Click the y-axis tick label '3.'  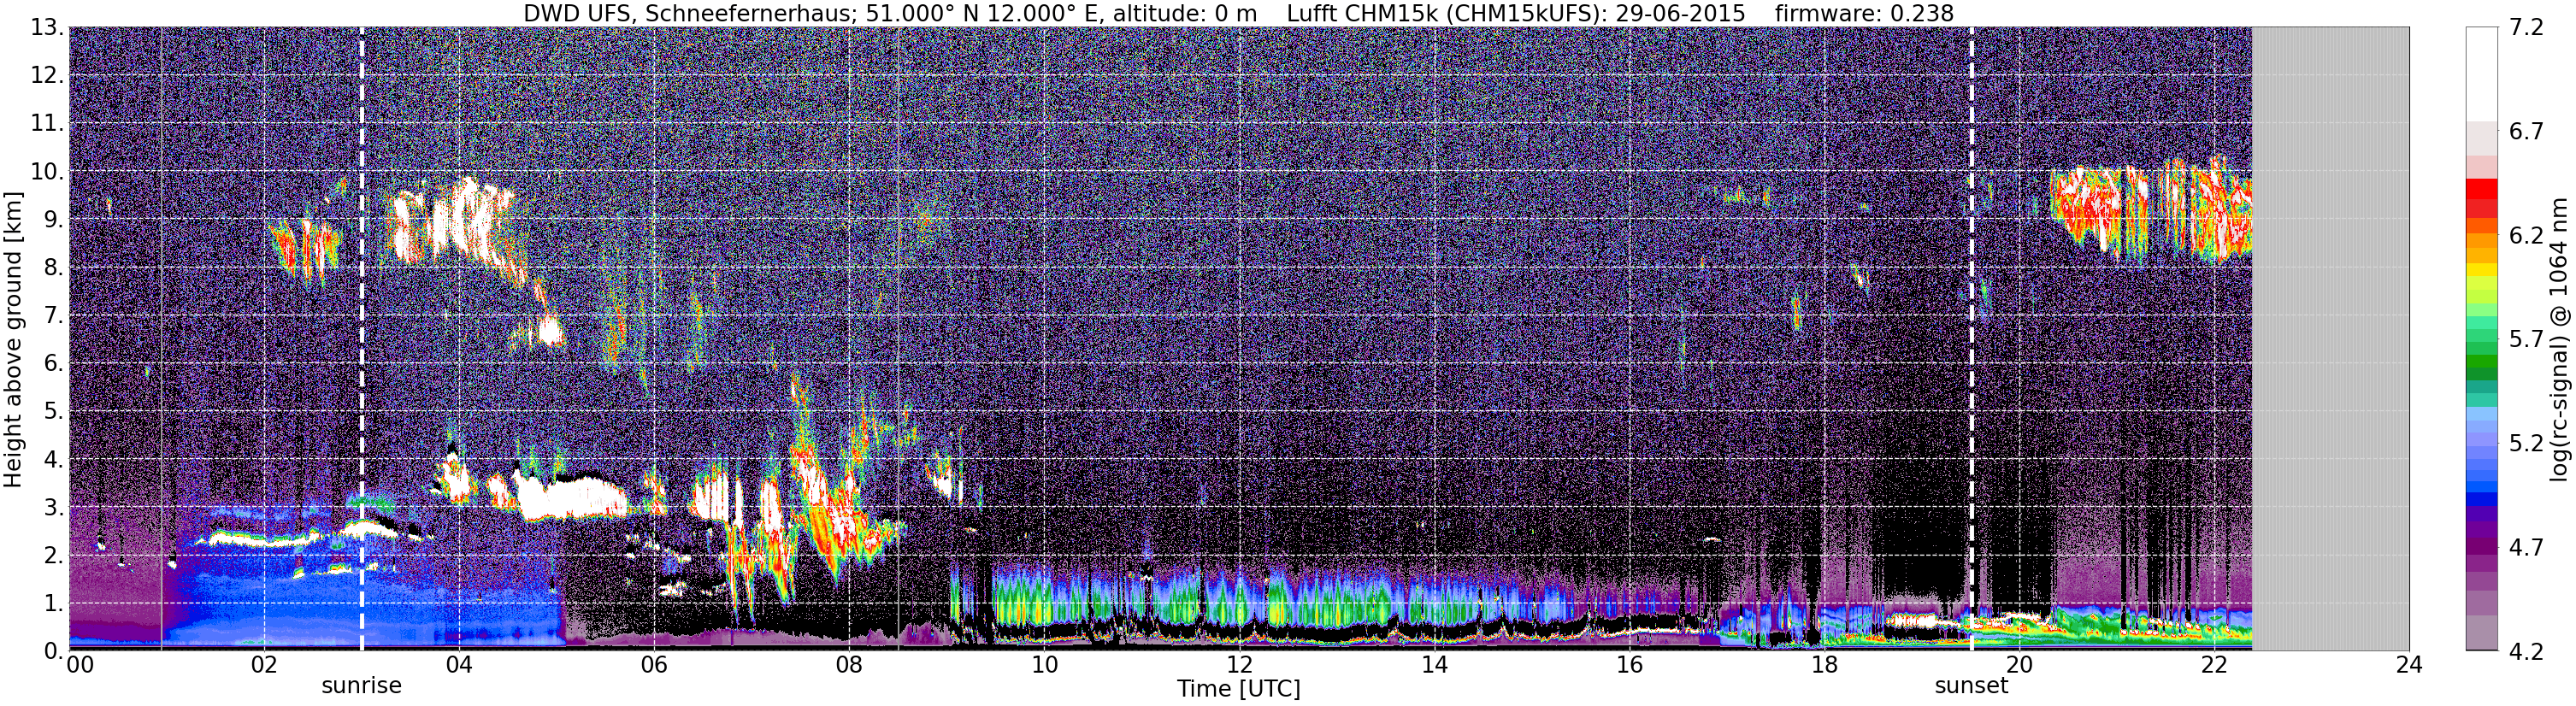coord(54,508)
